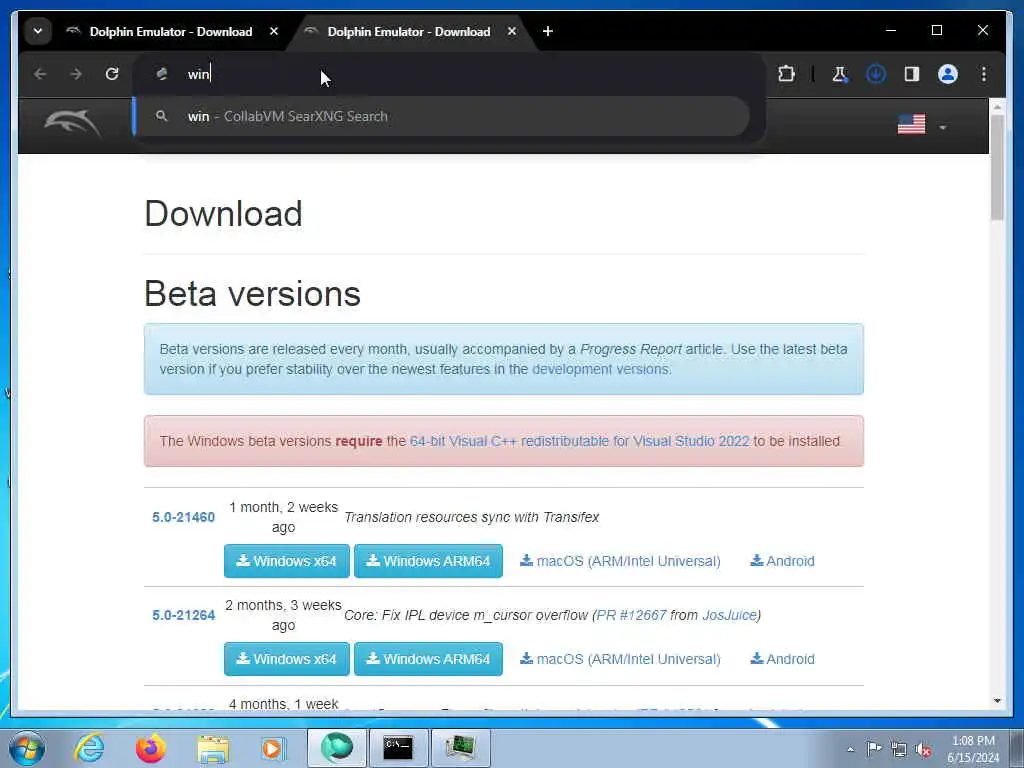1024x768 pixels.
Task: Expand the language dropdown arrow
Action: click(x=942, y=127)
